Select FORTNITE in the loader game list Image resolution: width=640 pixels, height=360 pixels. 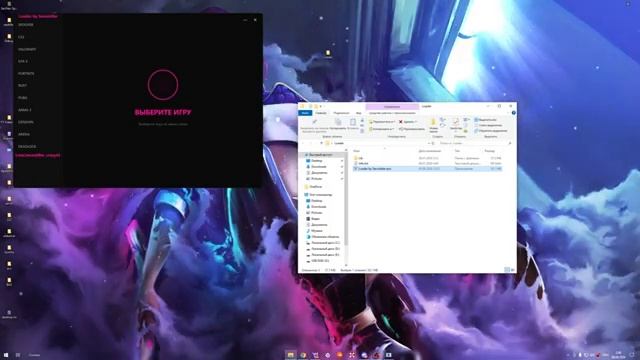[x=26, y=73]
